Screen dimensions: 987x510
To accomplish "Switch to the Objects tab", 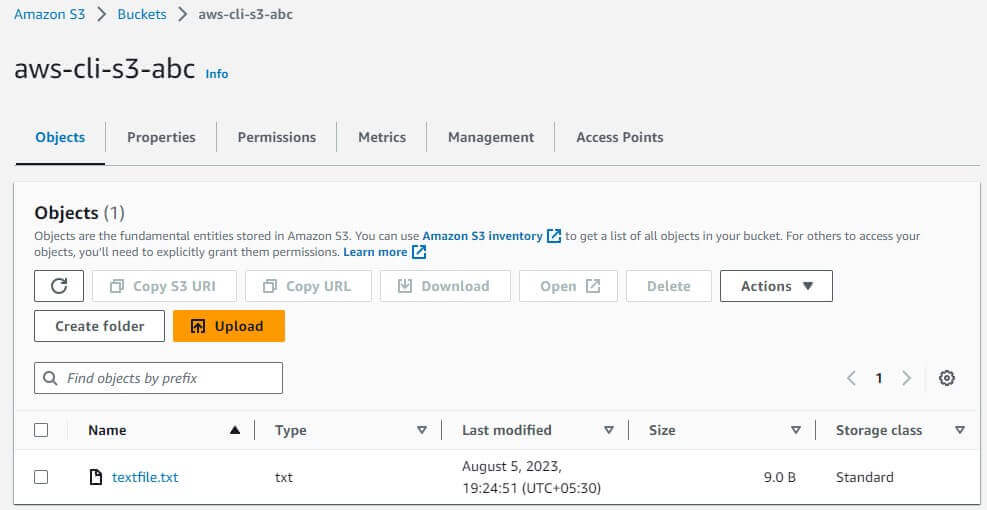I will 60,137.
